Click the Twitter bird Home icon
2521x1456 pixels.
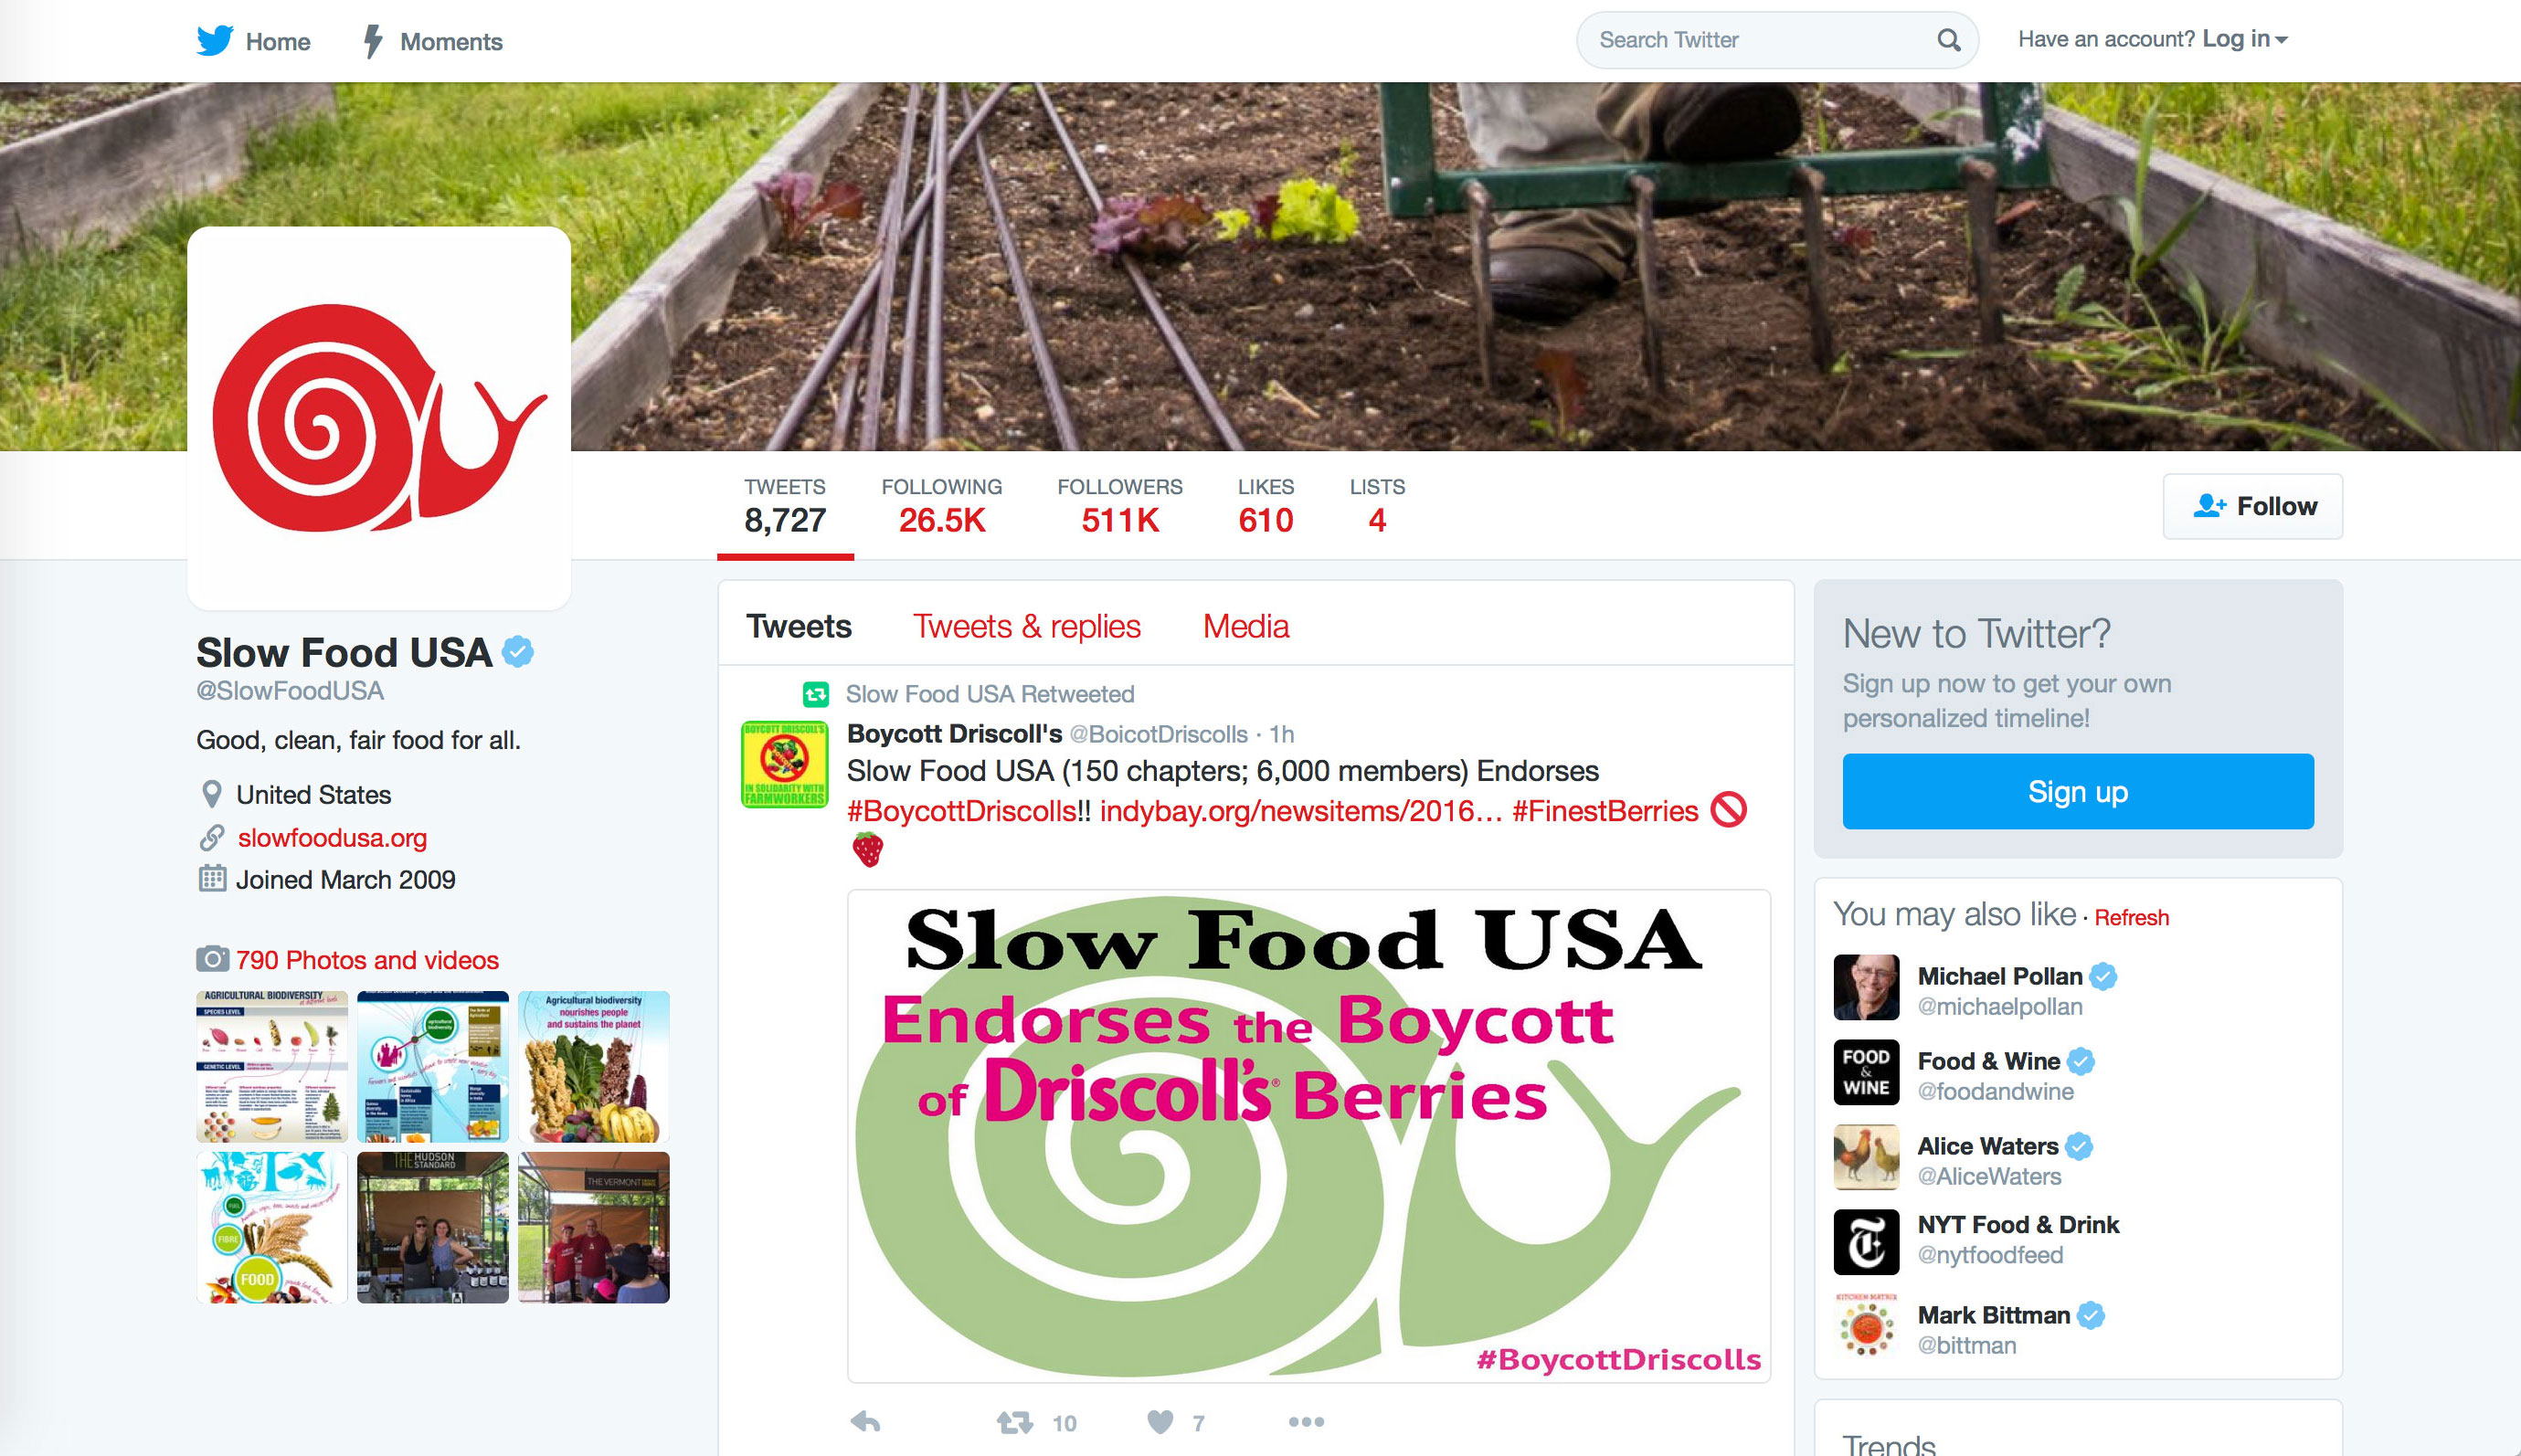215,41
